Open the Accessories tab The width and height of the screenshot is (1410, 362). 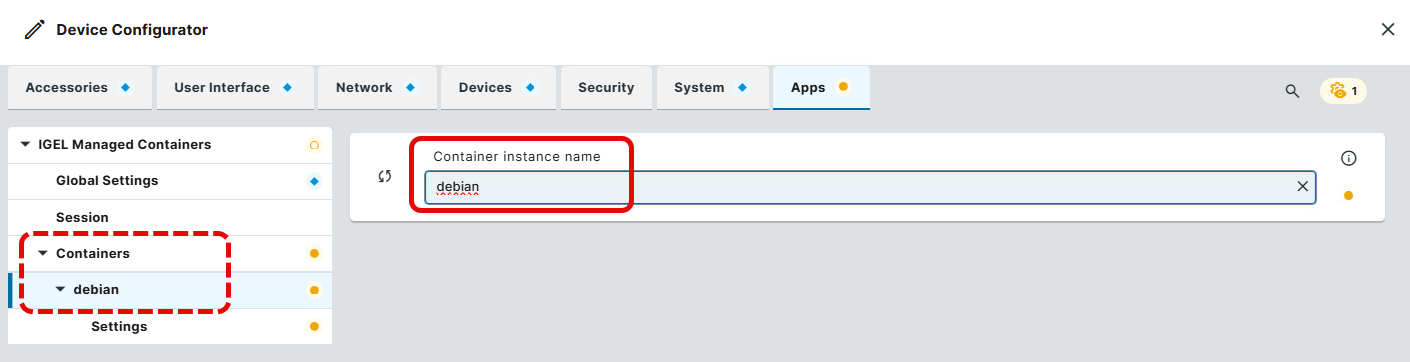79,88
